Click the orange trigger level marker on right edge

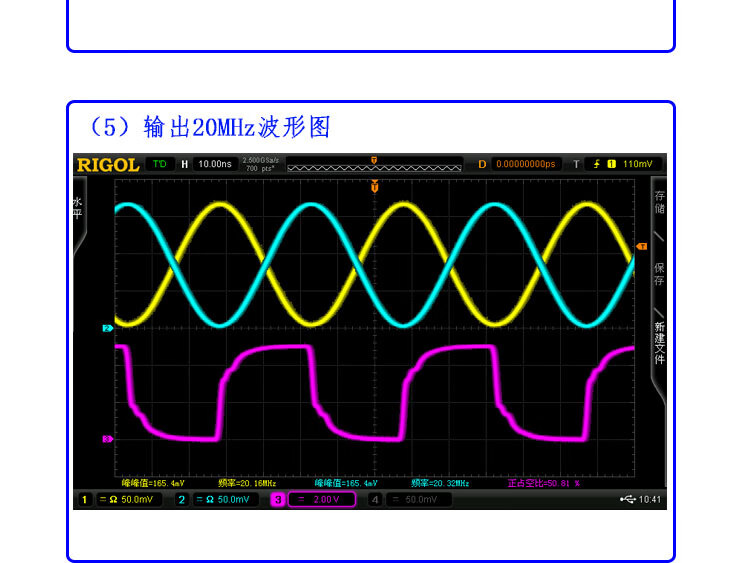pos(641,246)
